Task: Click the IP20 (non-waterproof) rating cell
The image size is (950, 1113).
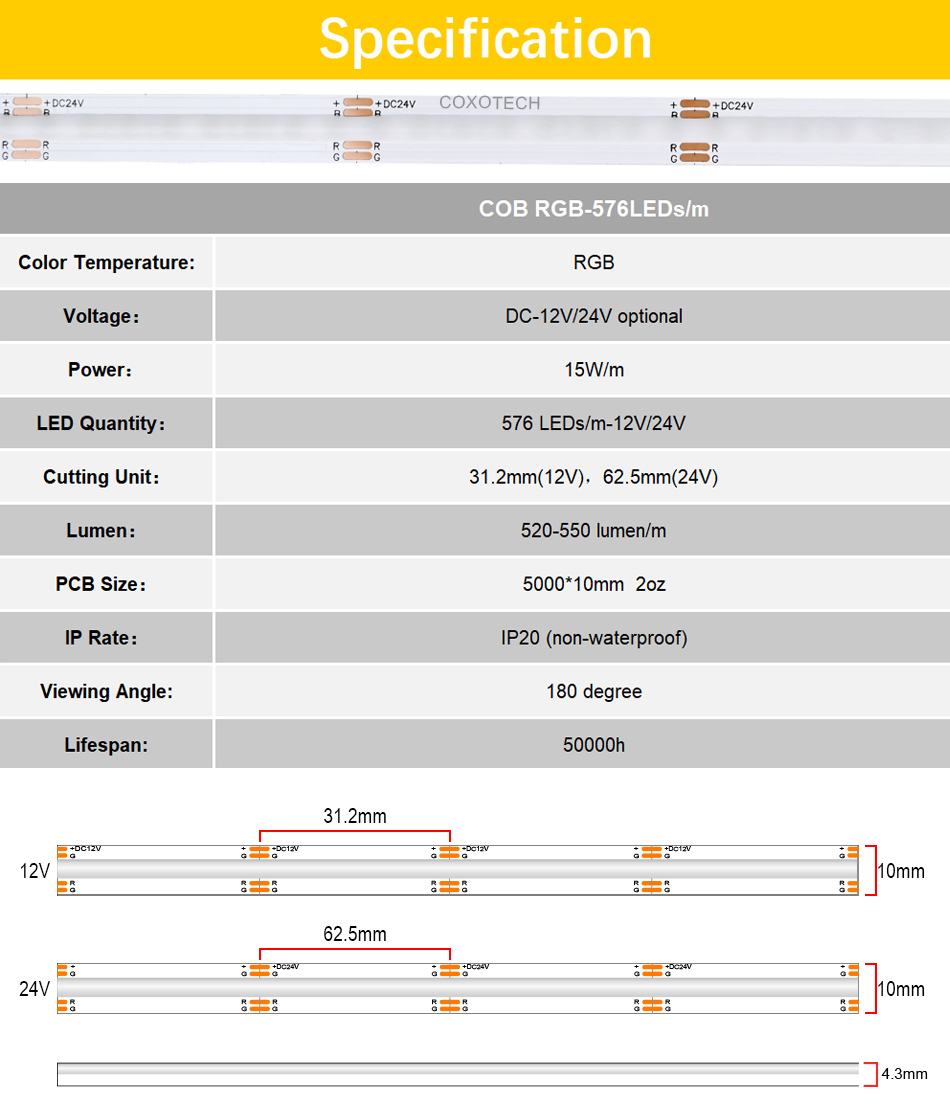Action: click(x=593, y=638)
